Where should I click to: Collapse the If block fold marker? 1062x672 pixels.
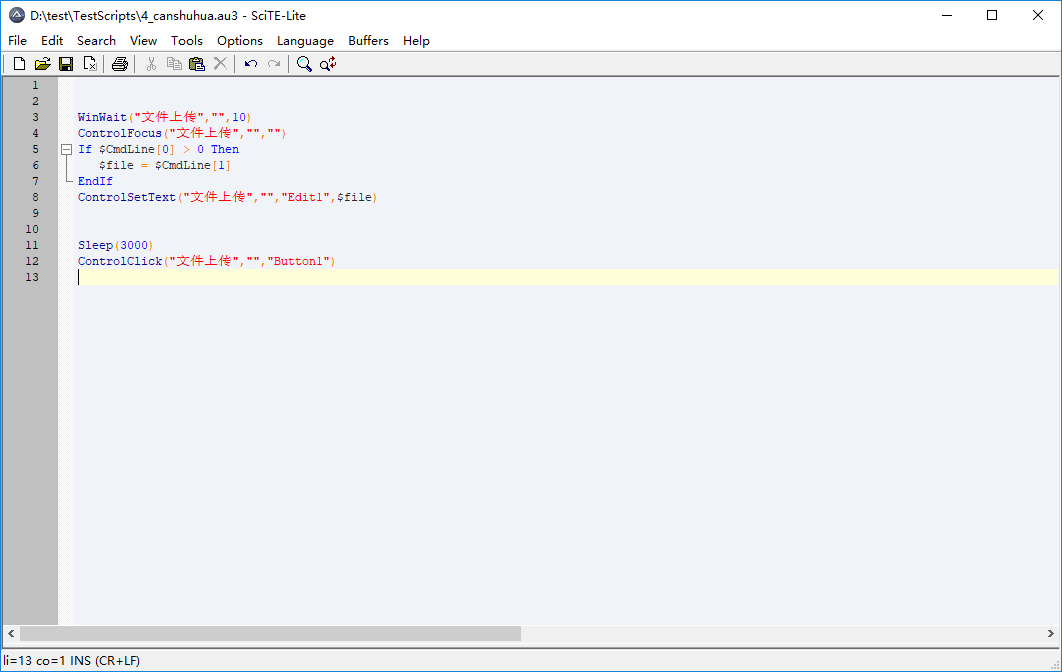click(x=66, y=148)
